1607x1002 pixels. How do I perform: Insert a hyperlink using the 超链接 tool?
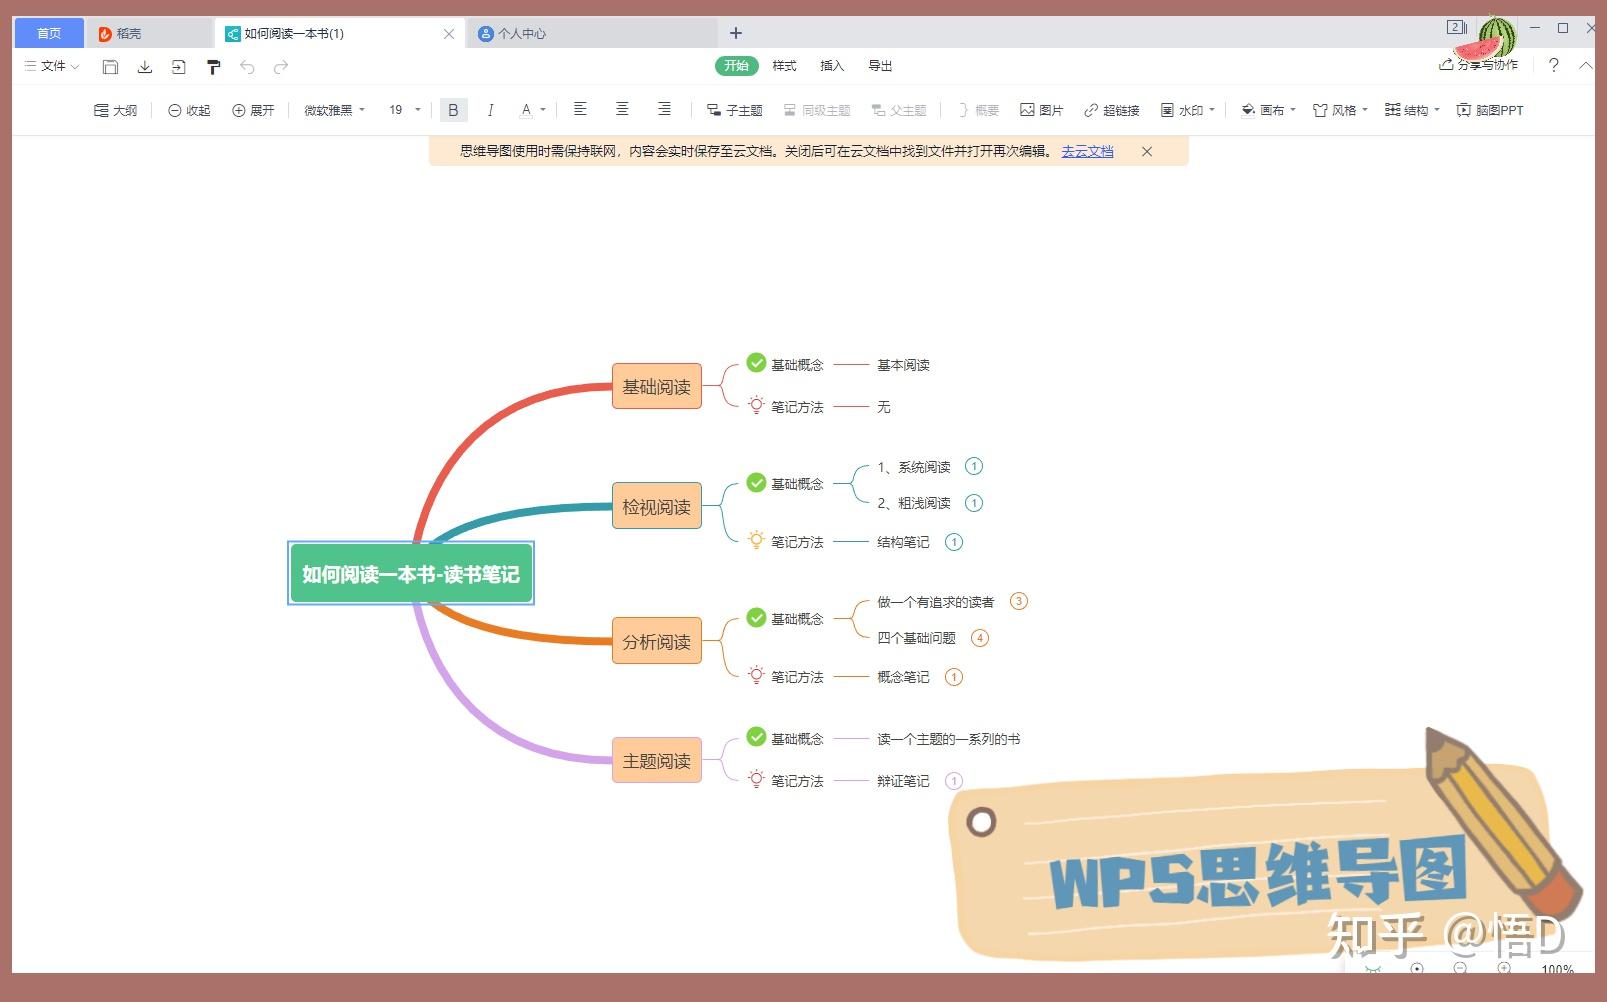[1113, 110]
